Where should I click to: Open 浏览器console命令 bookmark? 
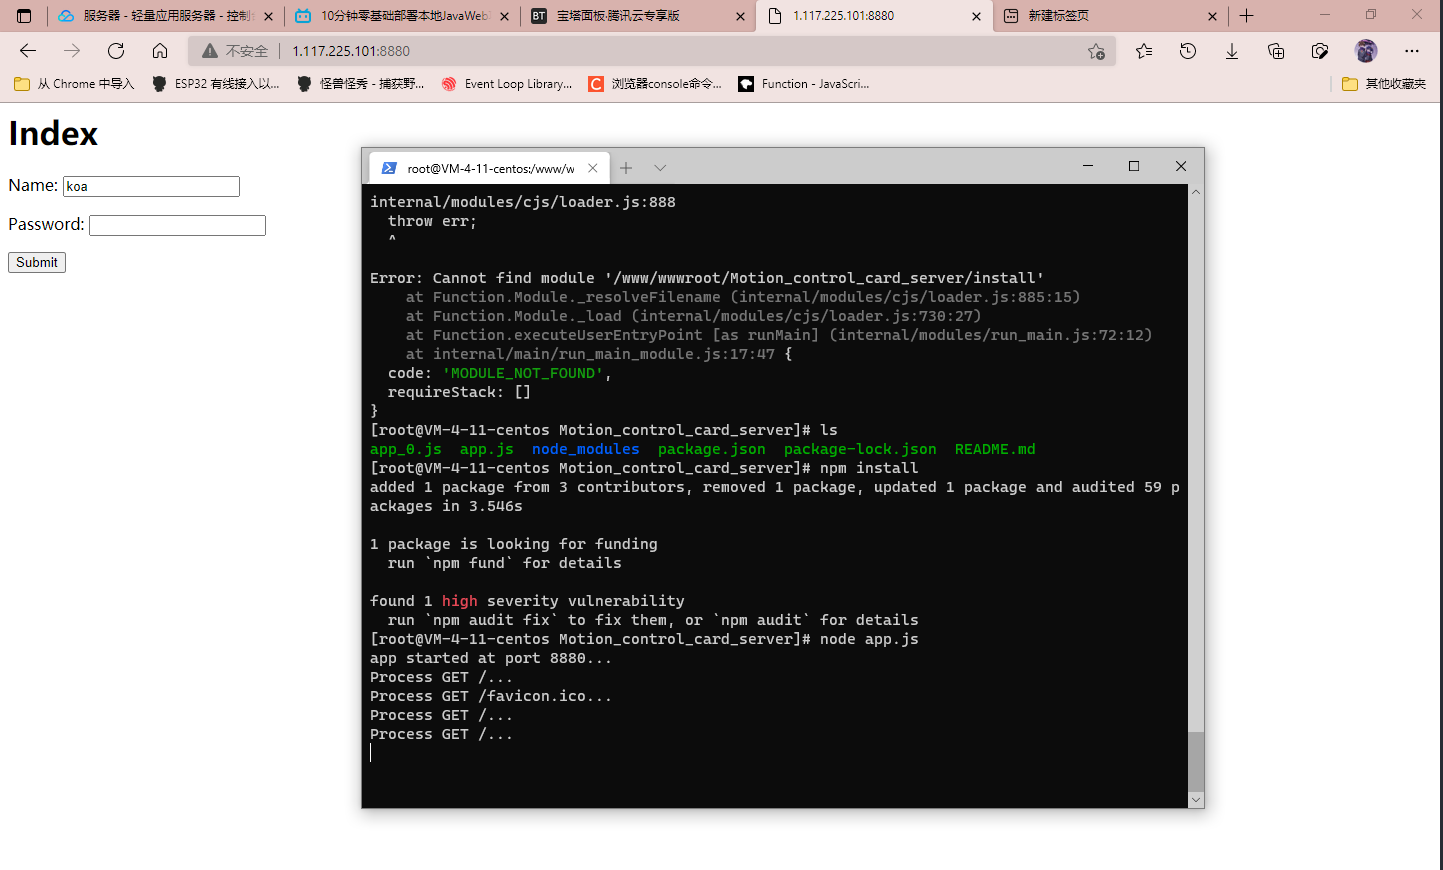click(x=655, y=84)
